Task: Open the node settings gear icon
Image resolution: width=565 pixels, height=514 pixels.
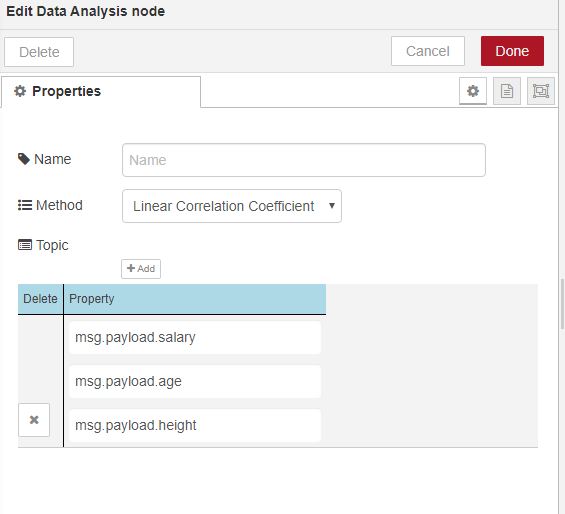Action: pos(473,91)
